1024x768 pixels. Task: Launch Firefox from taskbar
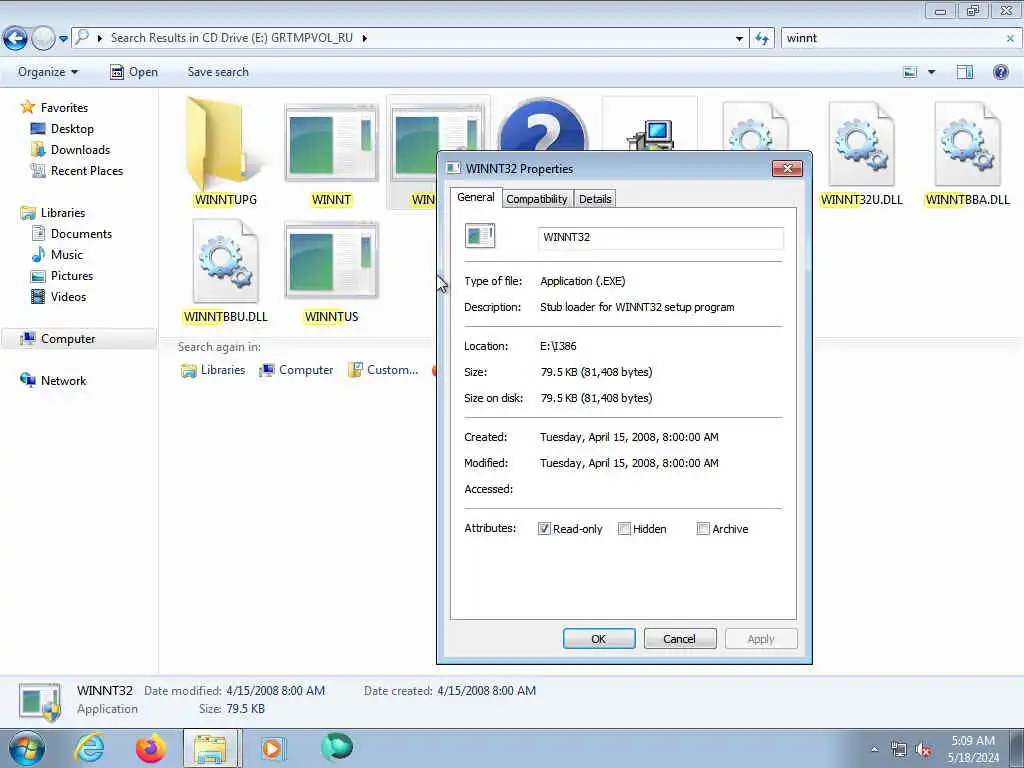[x=151, y=748]
